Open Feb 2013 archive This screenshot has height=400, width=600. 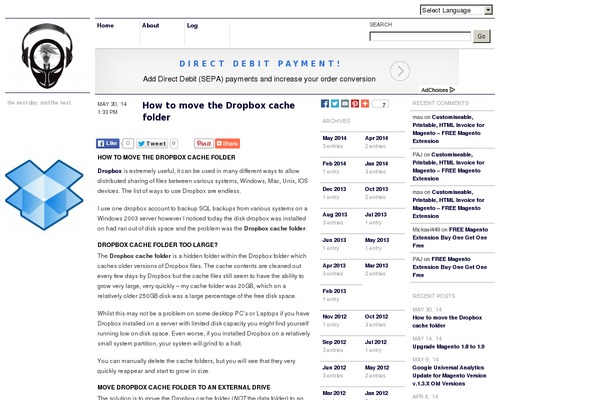(x=334, y=291)
